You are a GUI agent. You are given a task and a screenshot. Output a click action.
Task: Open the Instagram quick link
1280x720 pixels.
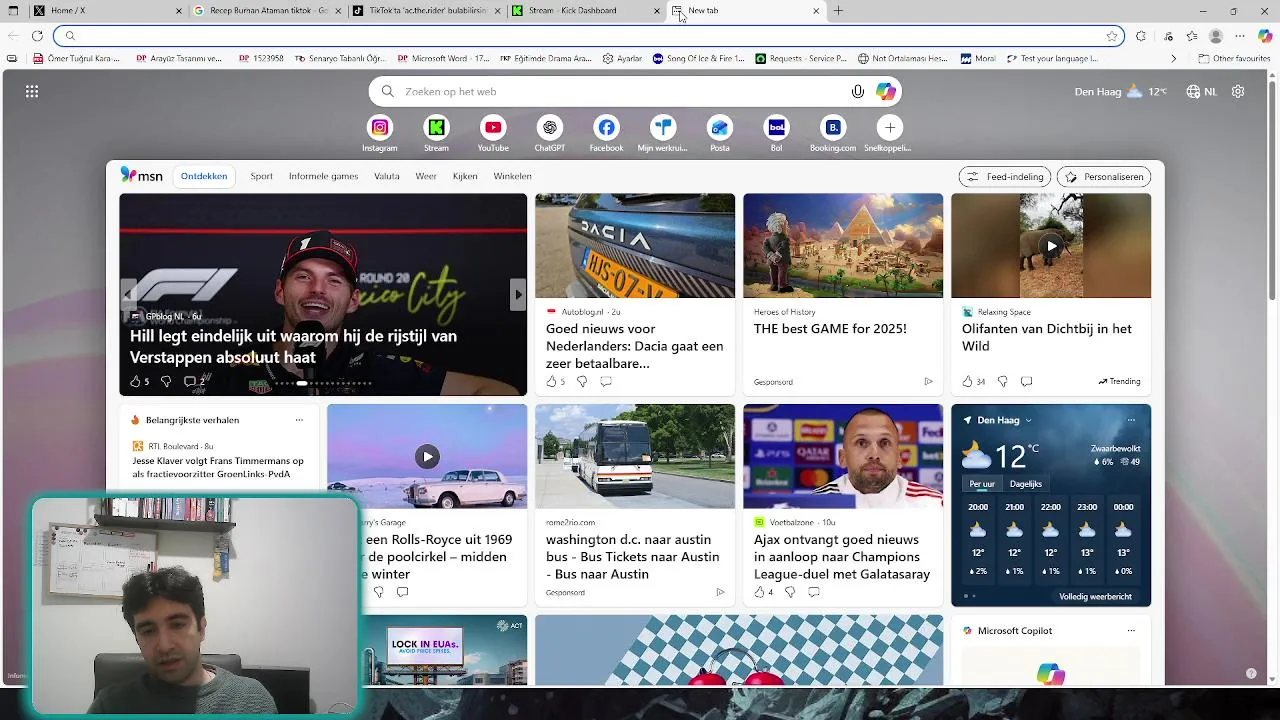pos(380,128)
